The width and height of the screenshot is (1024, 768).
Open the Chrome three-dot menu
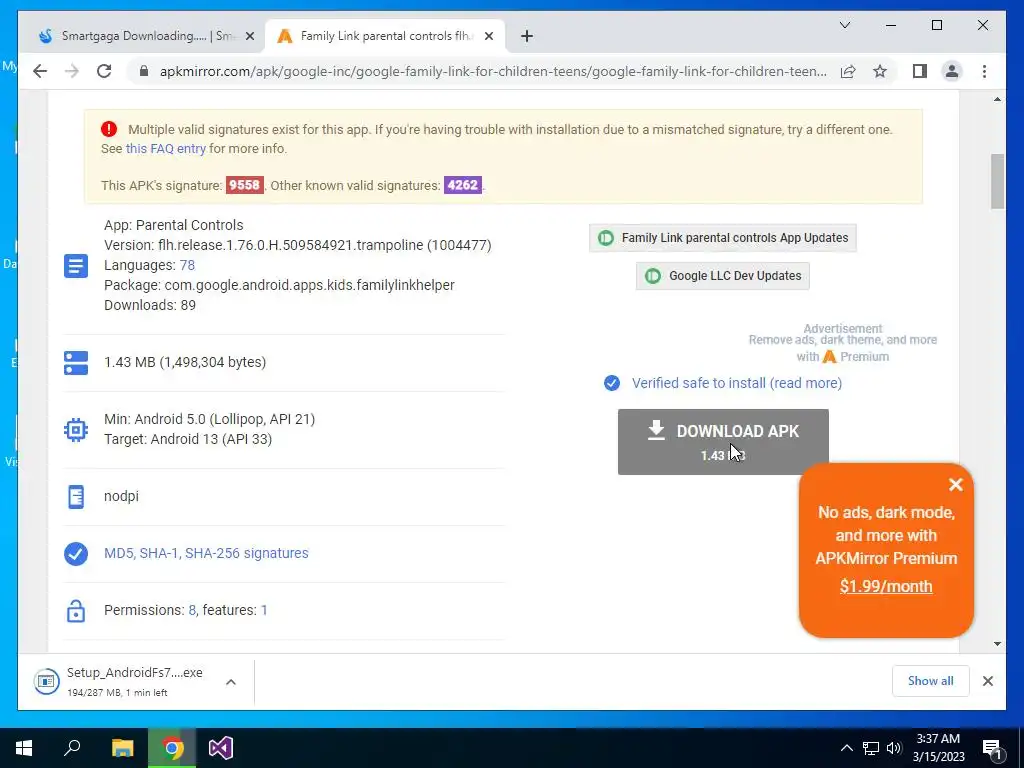coord(984,71)
